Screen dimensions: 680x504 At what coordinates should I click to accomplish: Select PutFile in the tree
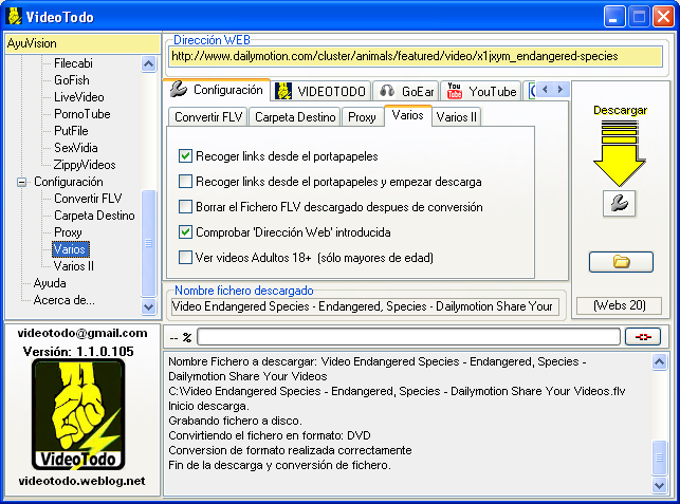(71, 131)
